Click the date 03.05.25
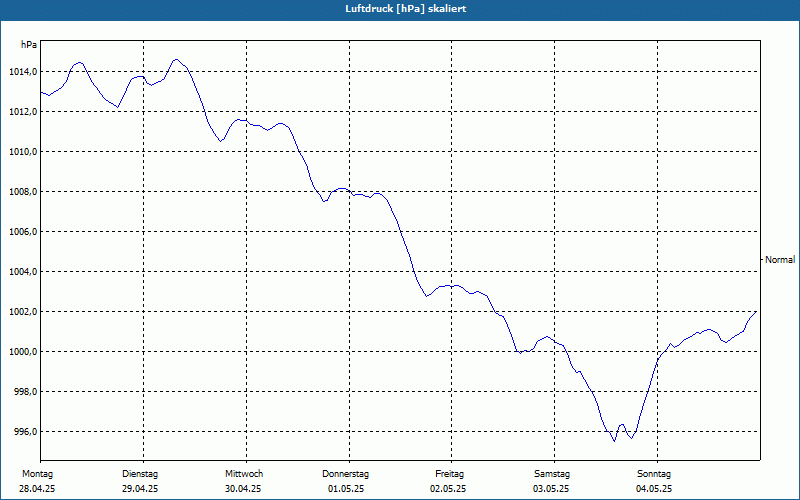 [551, 489]
